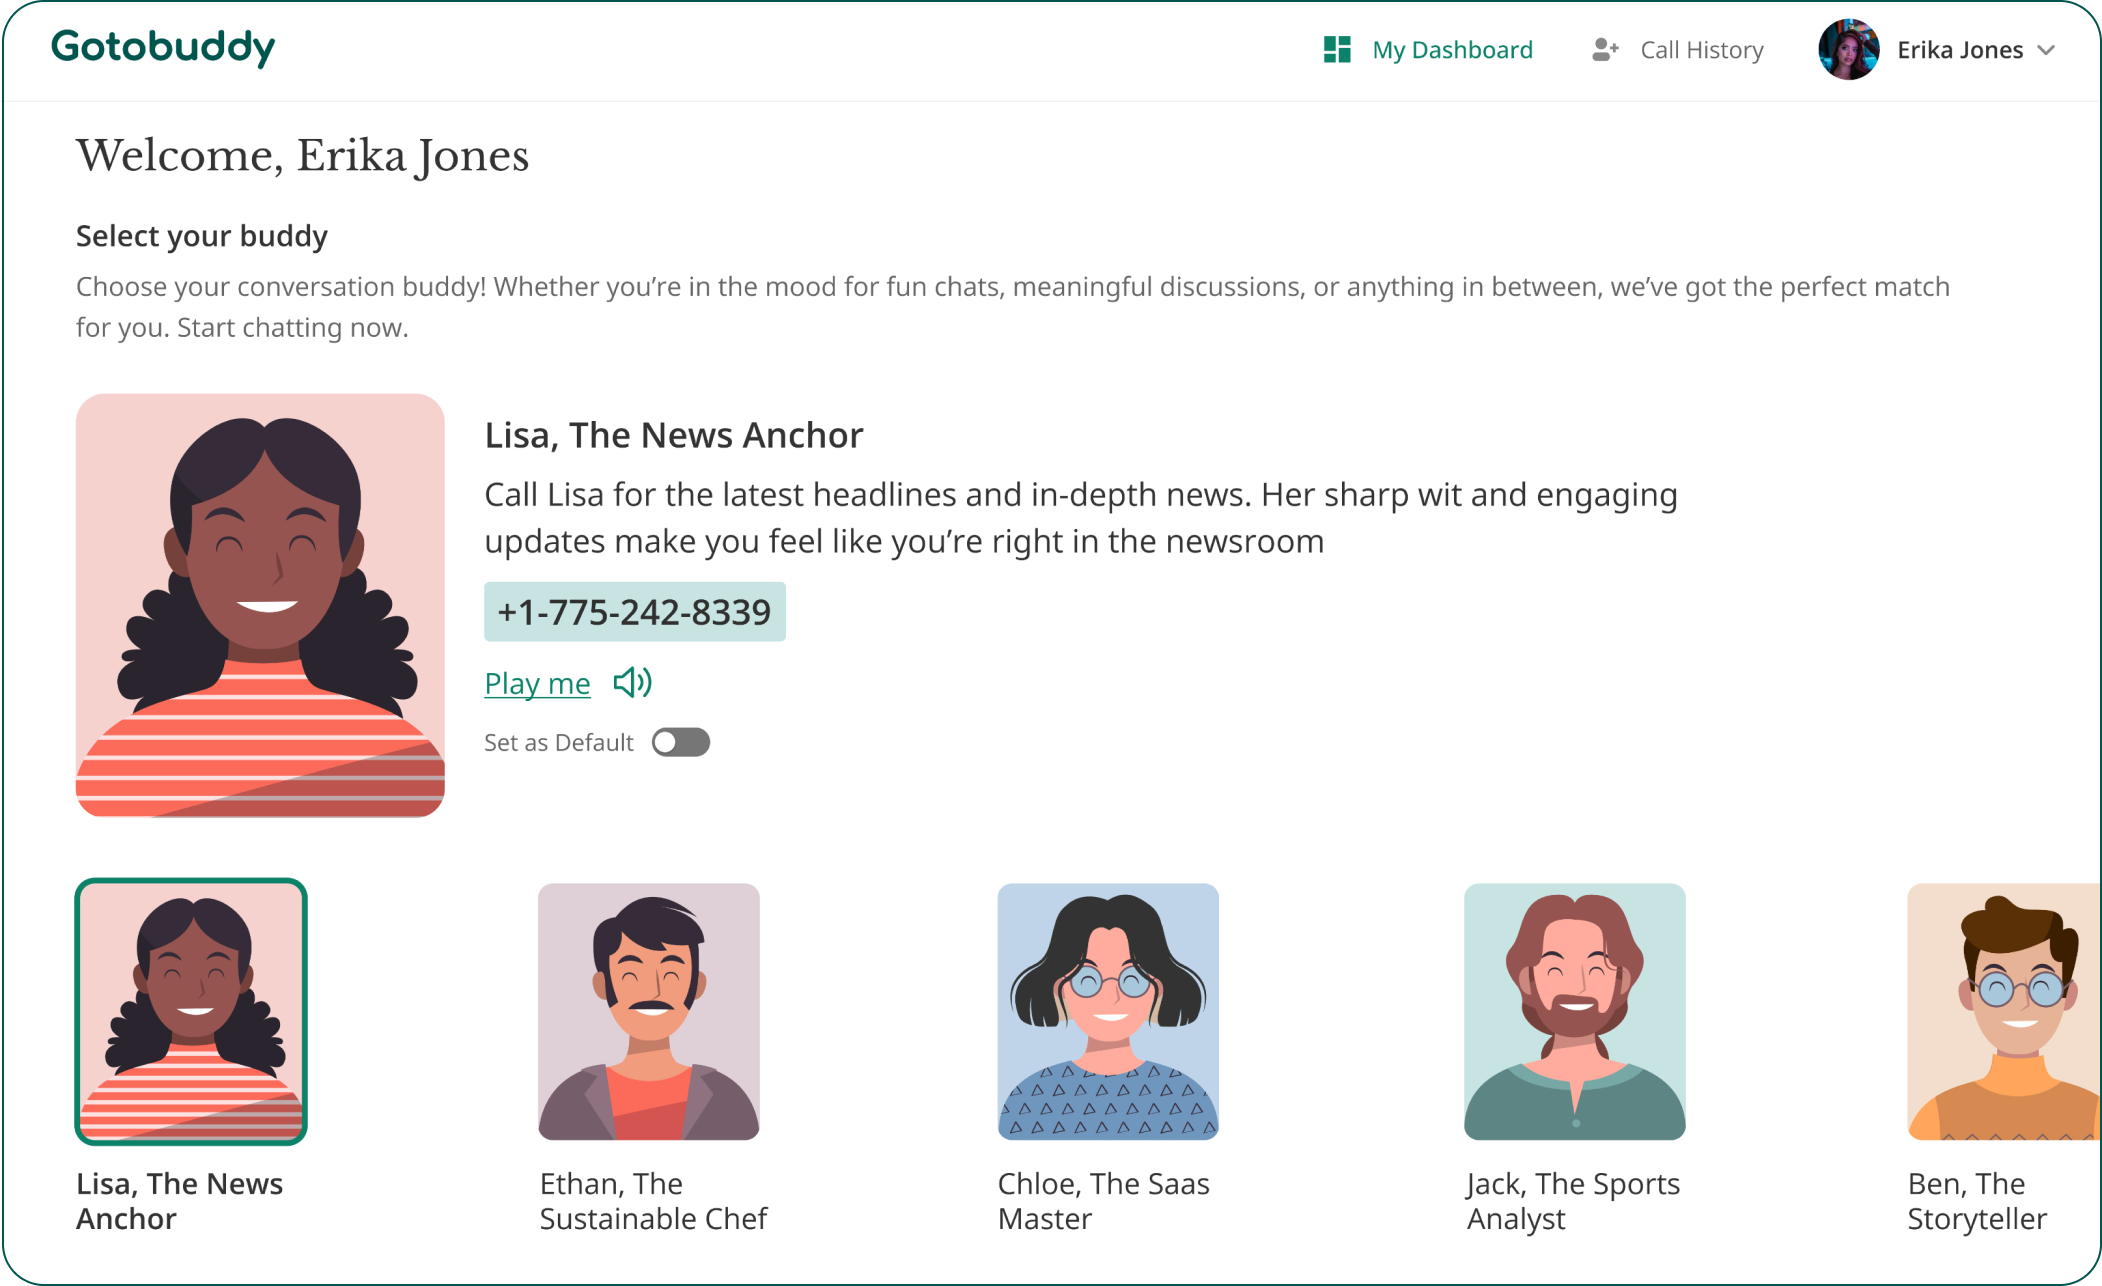
Task: Select Jack, The Sports Analyst thumbnail
Action: pos(1575,1011)
